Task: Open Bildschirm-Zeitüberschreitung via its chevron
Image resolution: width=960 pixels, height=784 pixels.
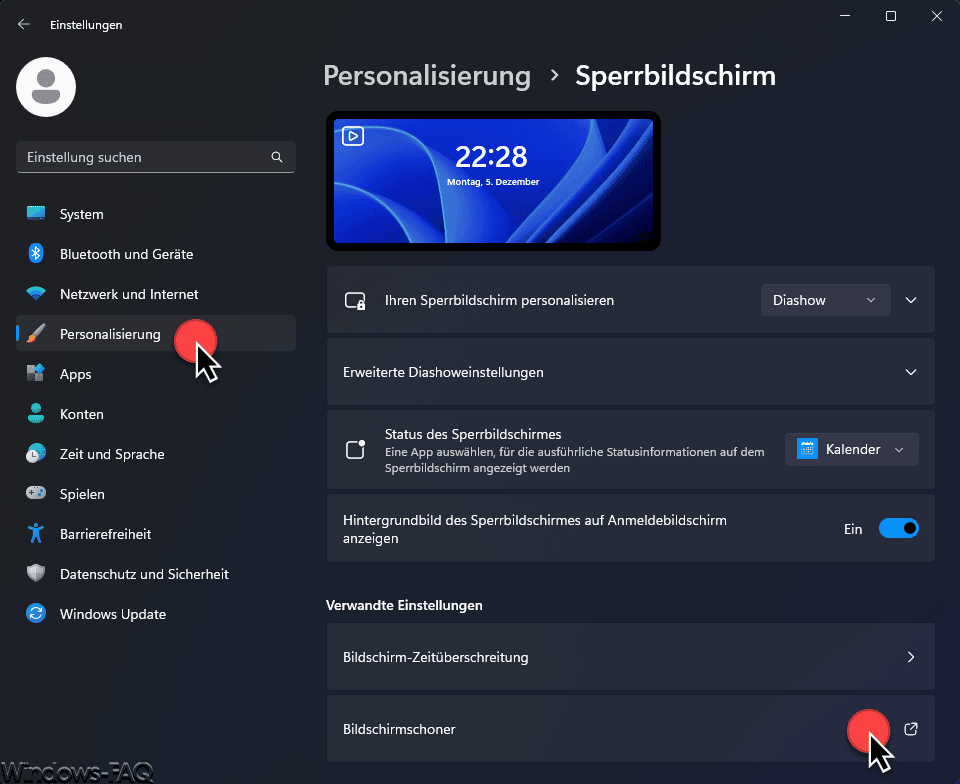Action: click(x=911, y=657)
